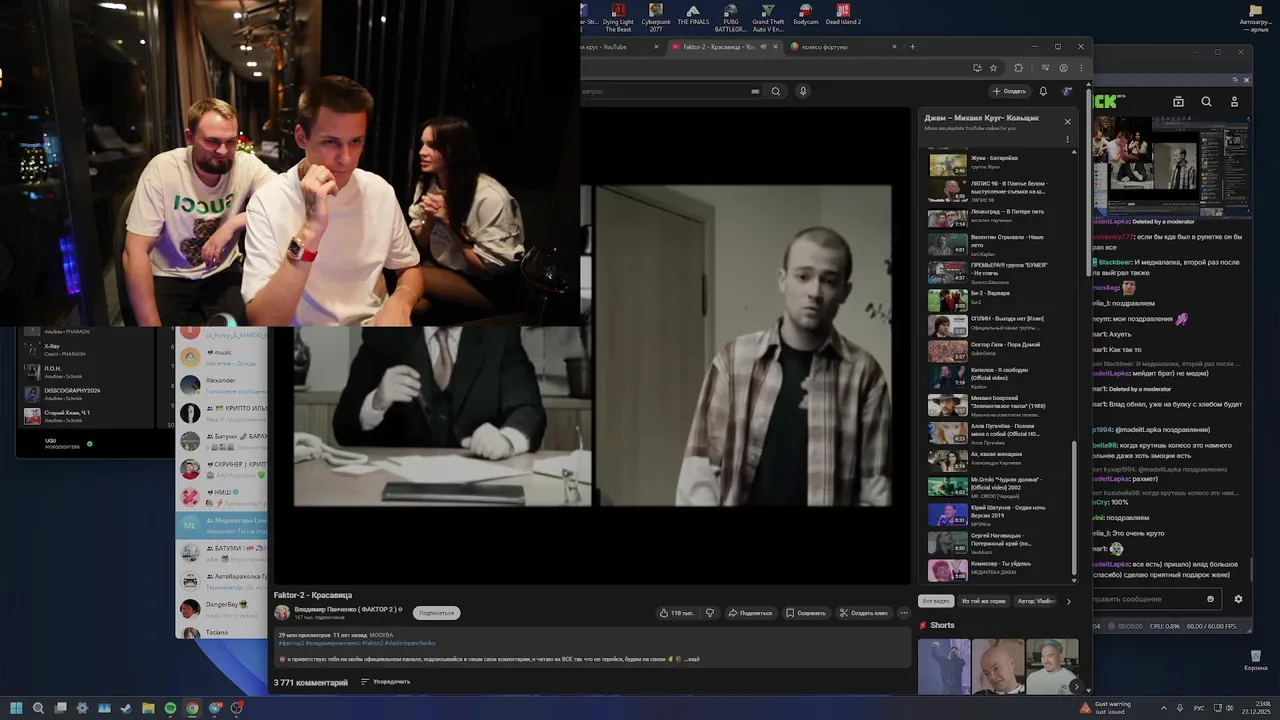Open the Автозагрузка shortcut folder on desktop
Viewport: 1280px width, 720px height.
(x=1255, y=17)
